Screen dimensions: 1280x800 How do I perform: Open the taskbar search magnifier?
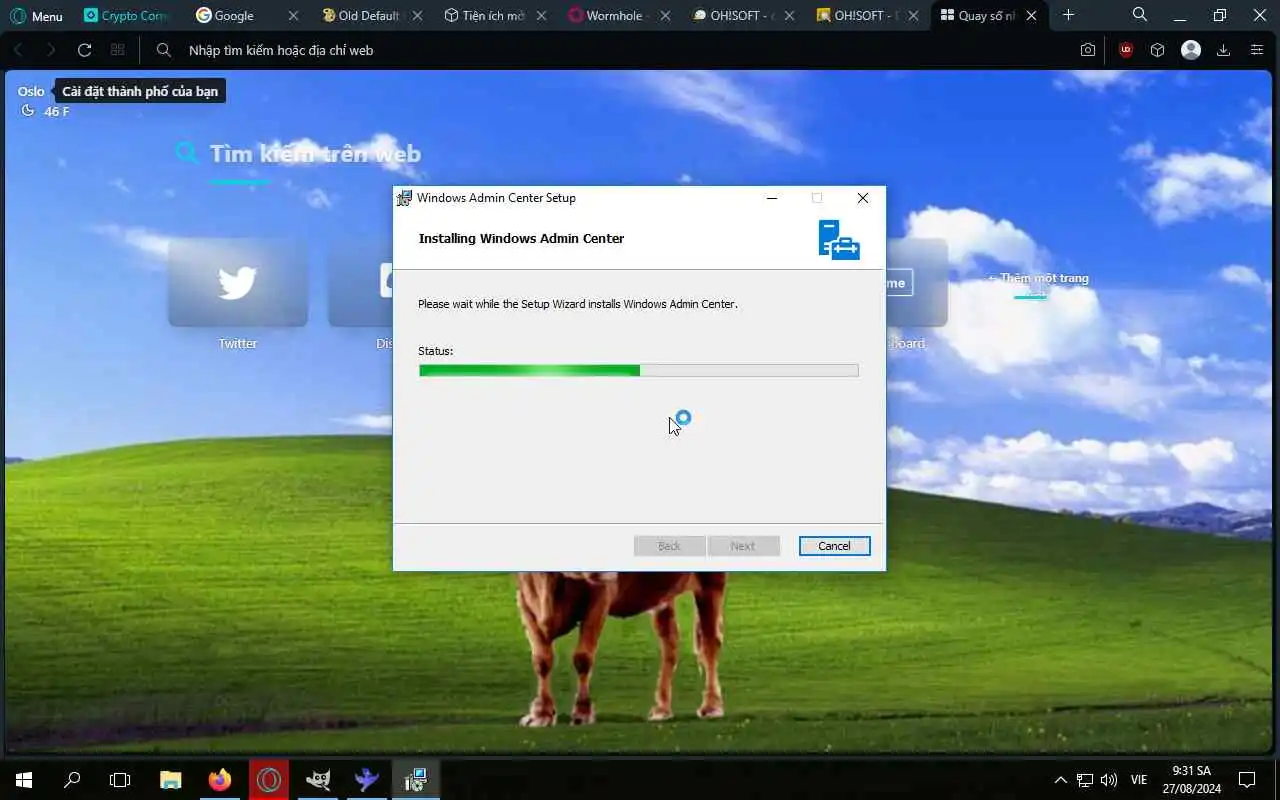72,780
